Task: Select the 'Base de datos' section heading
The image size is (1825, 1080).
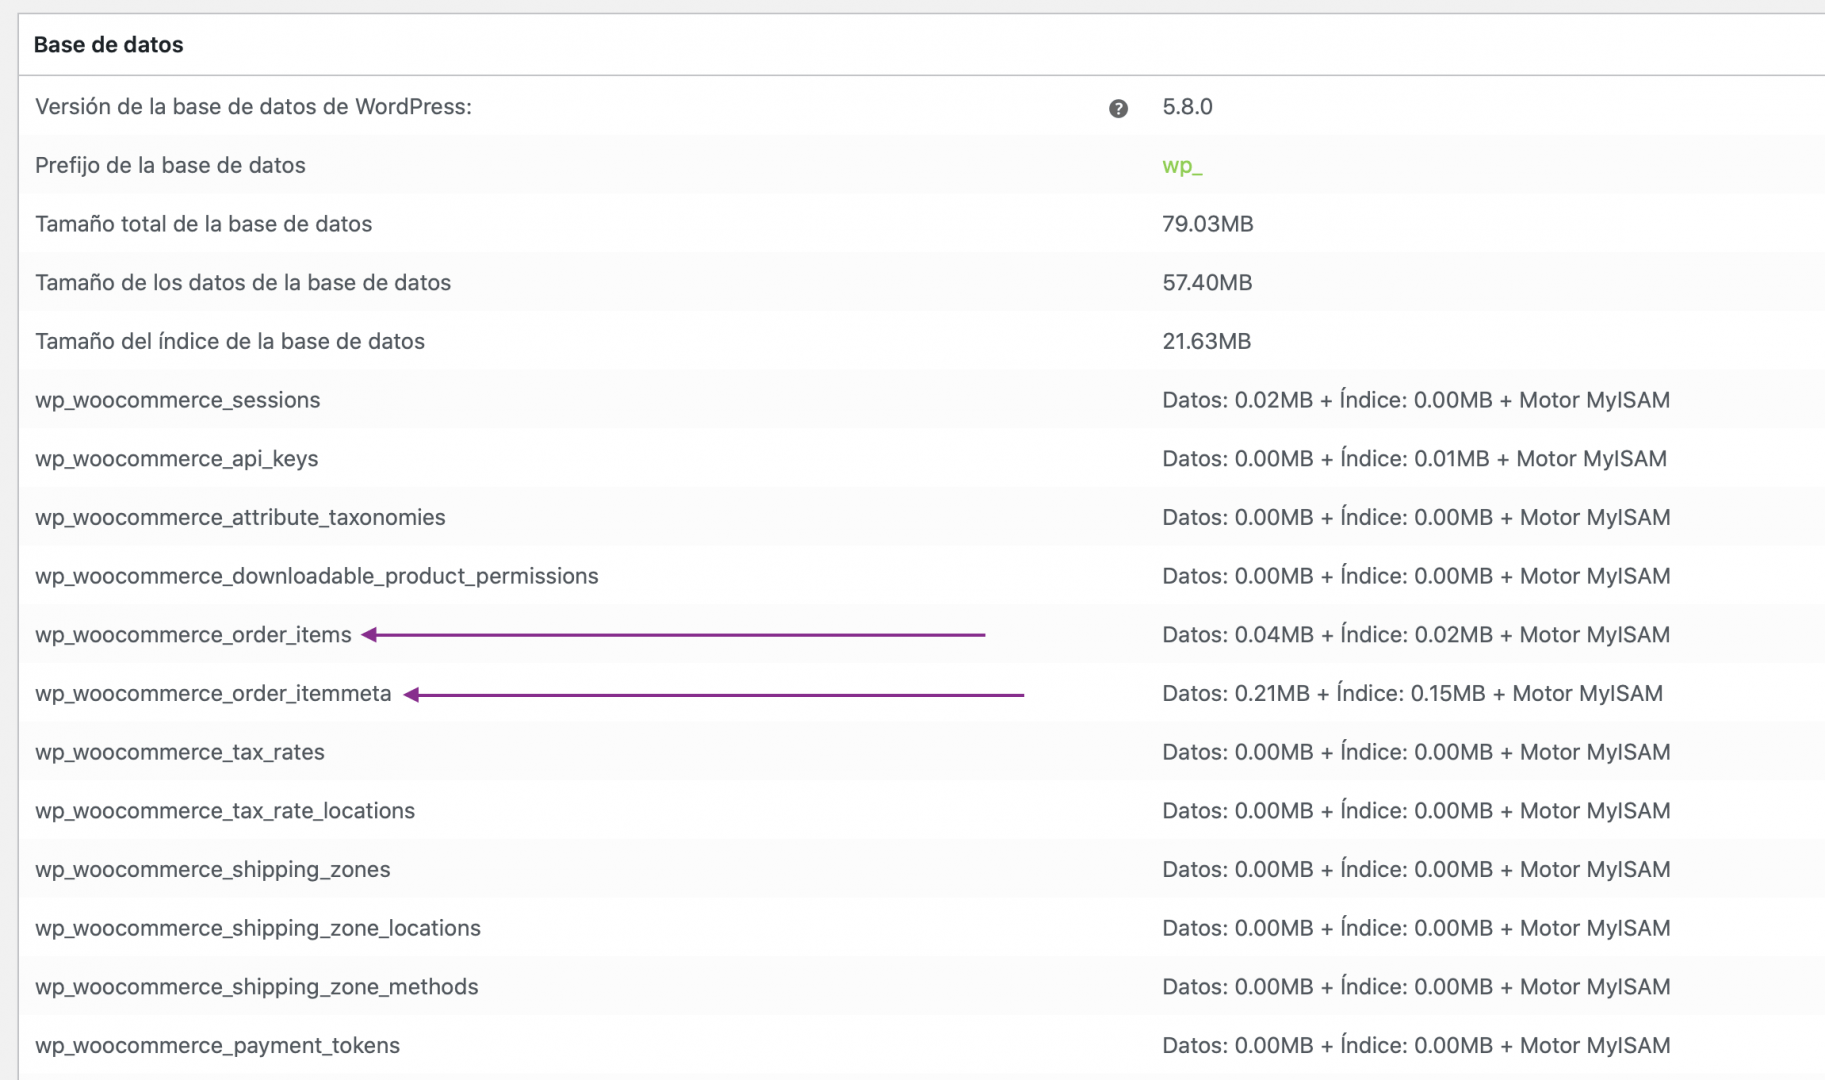Action: point(108,45)
